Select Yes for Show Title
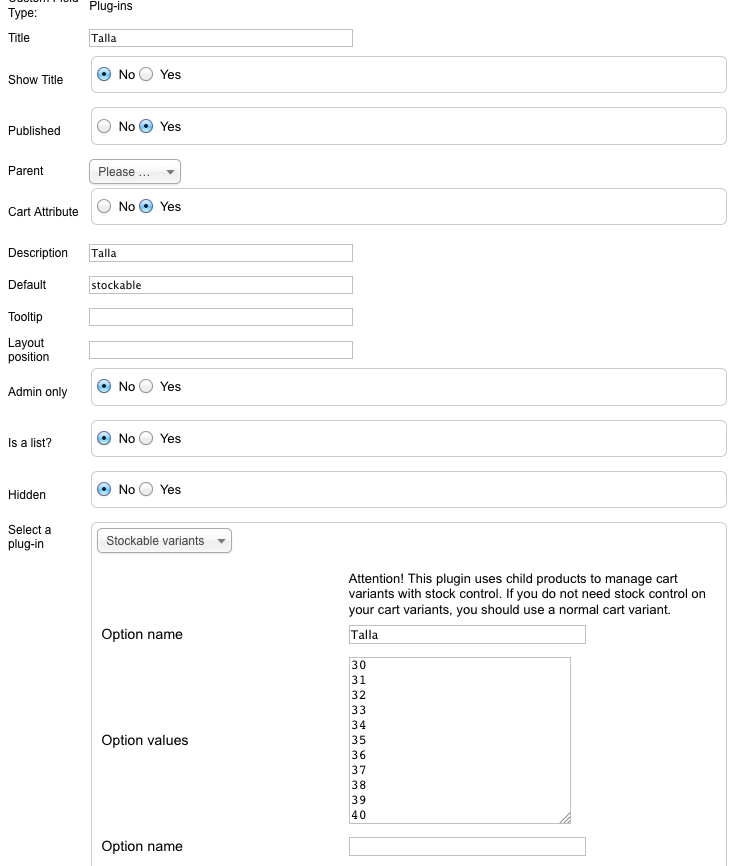The height and width of the screenshot is (866, 735). coord(146,74)
